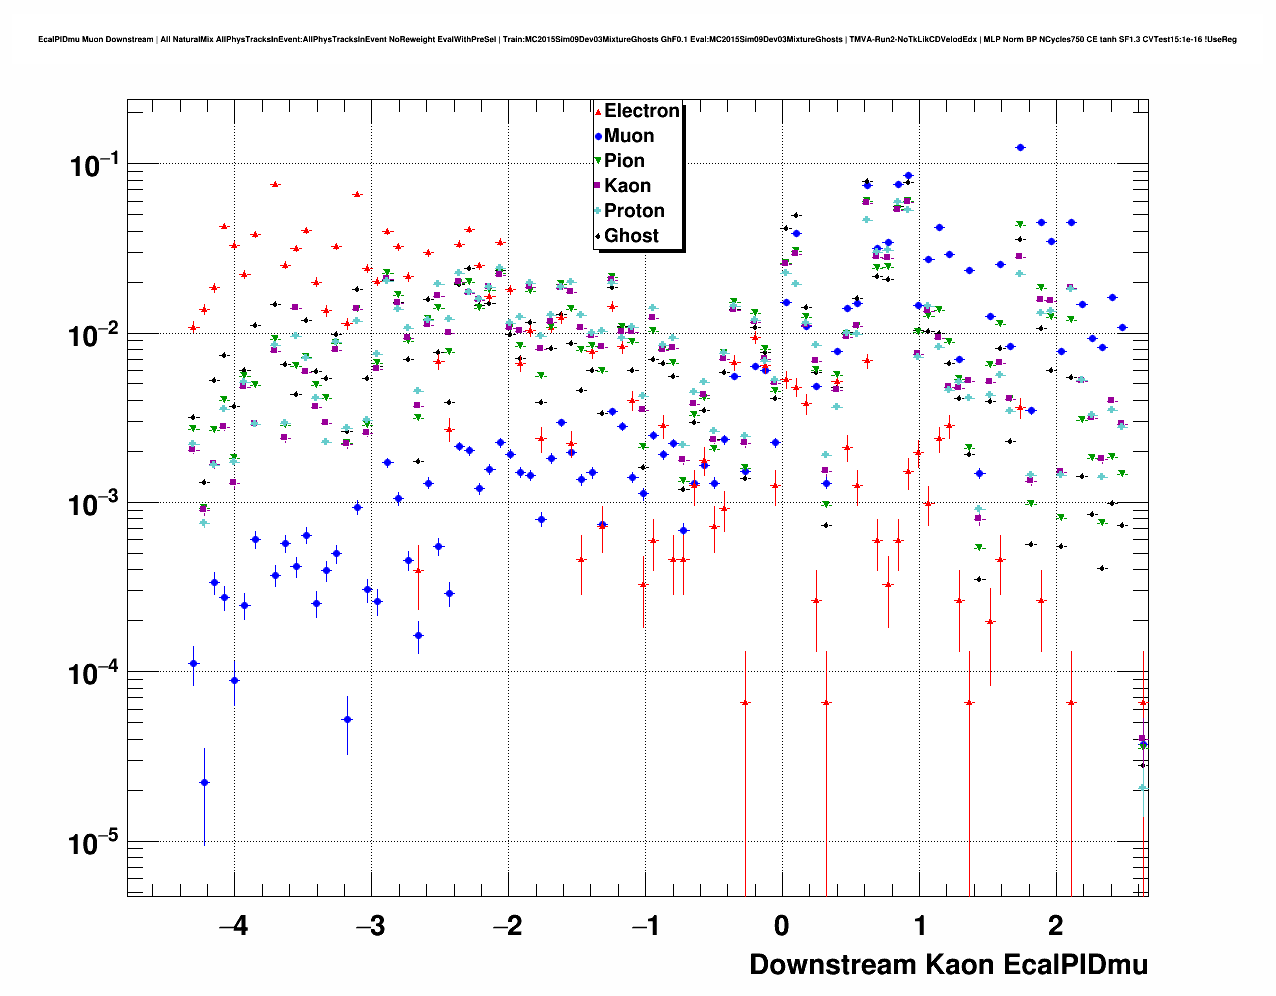The image size is (1276, 996).
Task: Select the Ghost legend label
Action: click(x=631, y=236)
